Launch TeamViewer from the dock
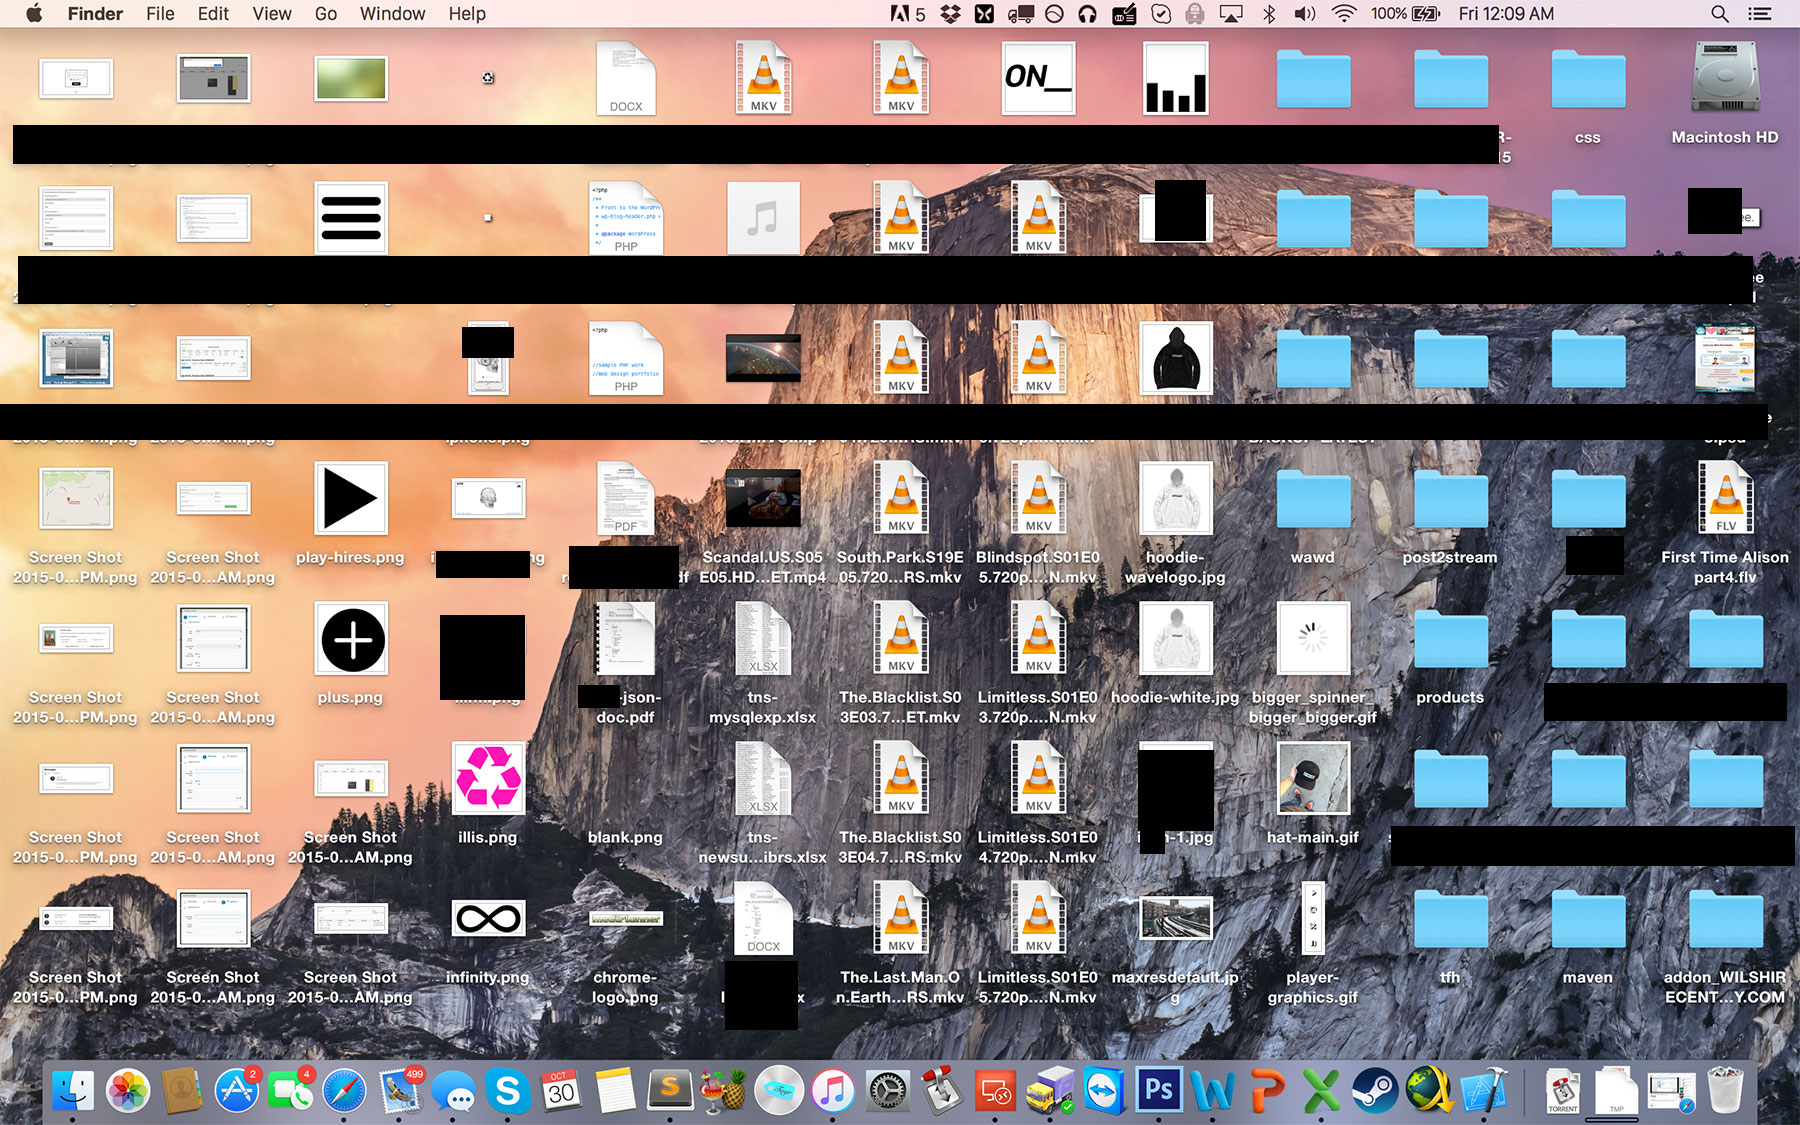 pyautogui.click(x=1104, y=1090)
